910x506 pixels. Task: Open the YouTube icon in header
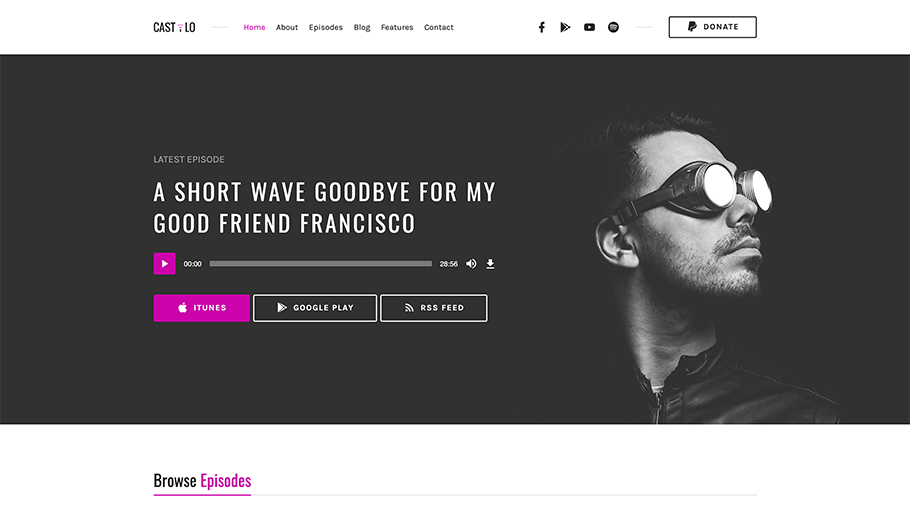tap(589, 27)
